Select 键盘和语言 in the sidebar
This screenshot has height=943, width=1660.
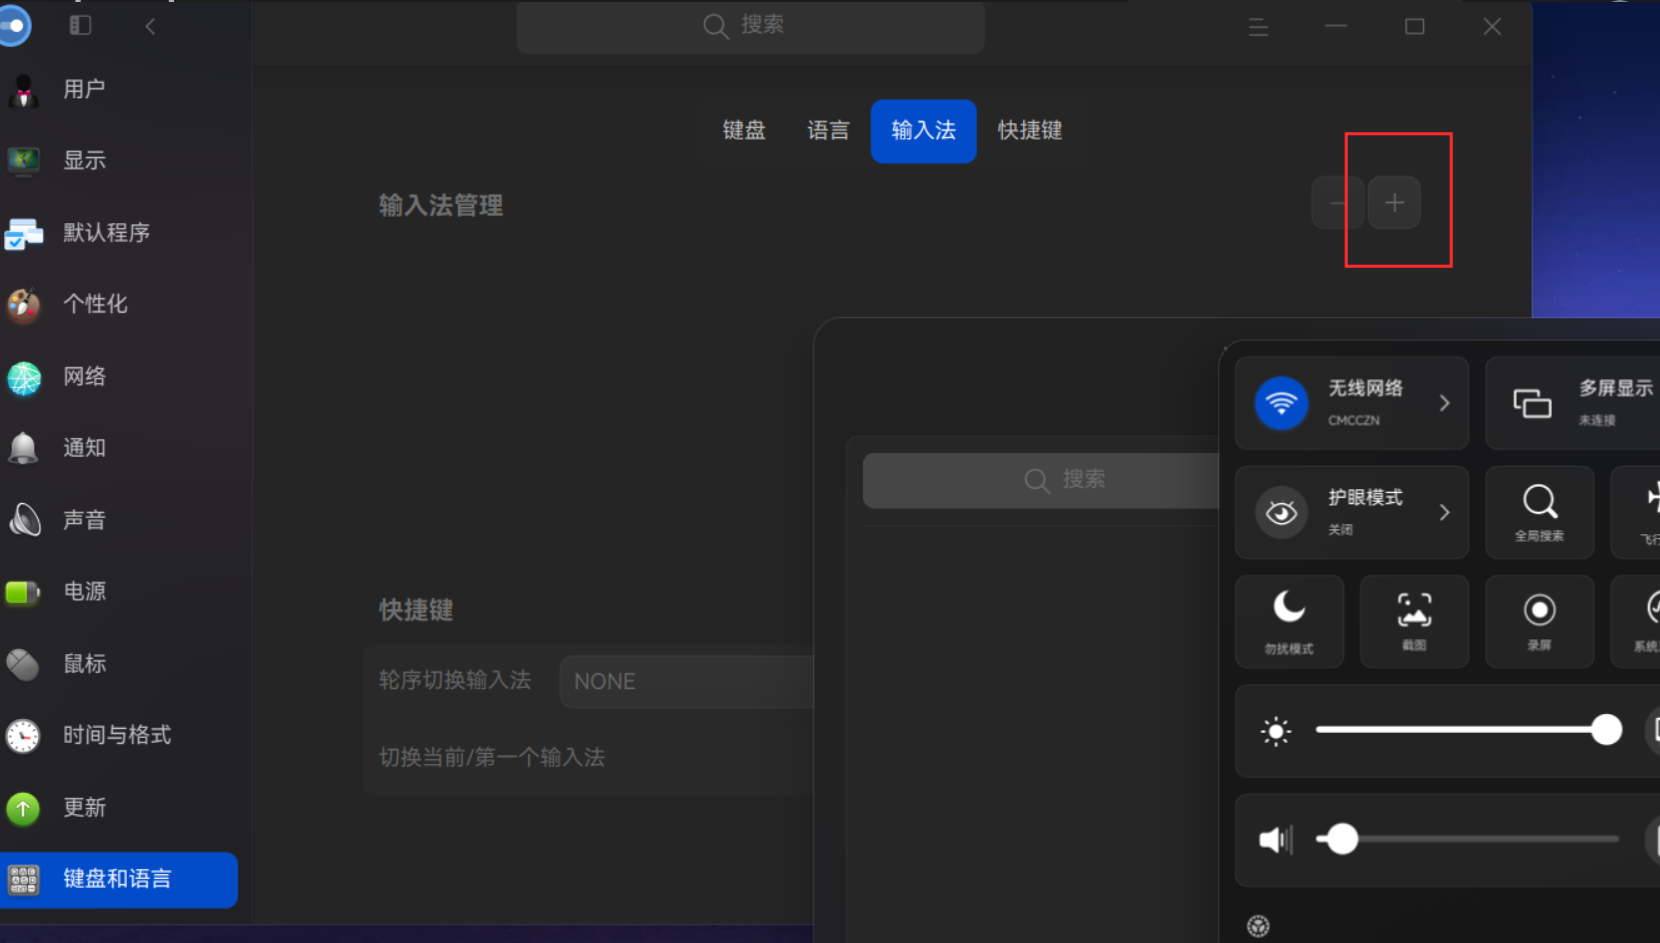click(118, 880)
